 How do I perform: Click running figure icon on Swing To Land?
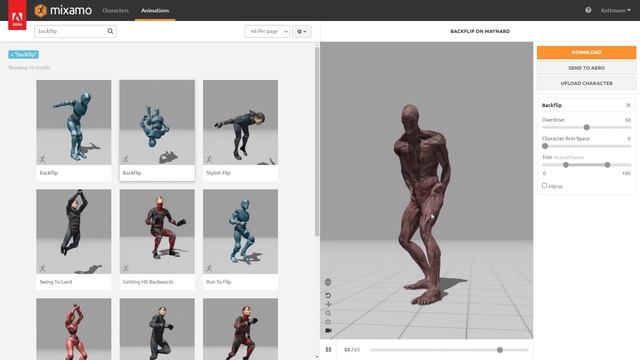point(42,268)
